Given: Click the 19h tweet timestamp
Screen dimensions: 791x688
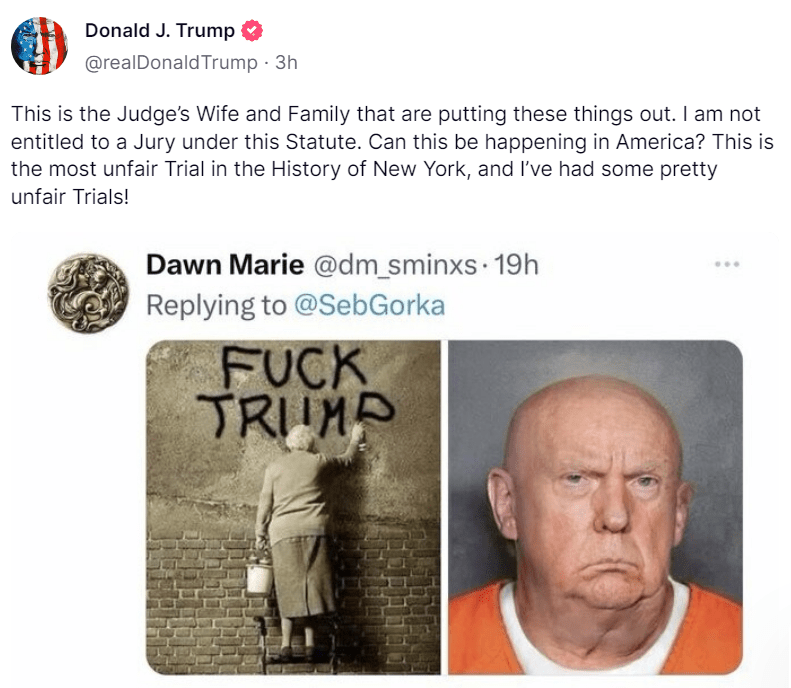Looking at the screenshot, I should pos(516,265).
